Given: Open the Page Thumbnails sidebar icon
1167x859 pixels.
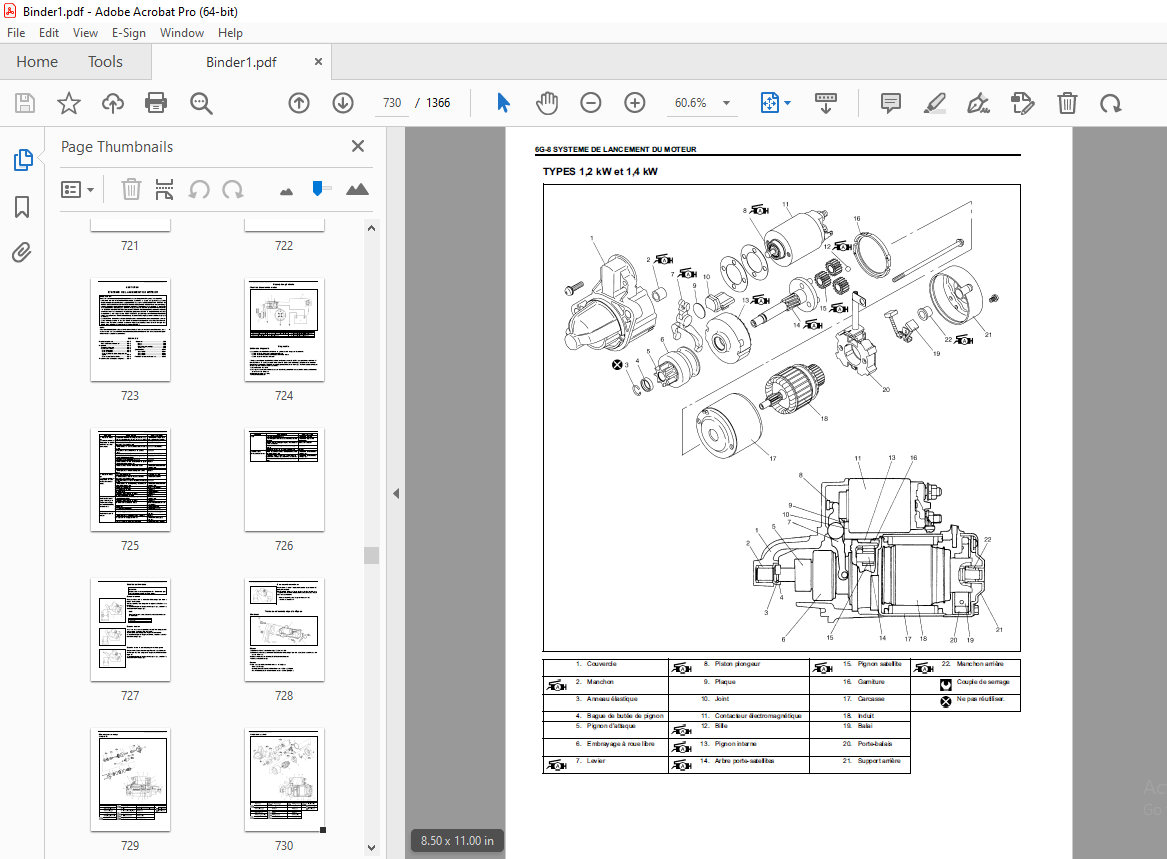Looking at the screenshot, I should click(22, 159).
